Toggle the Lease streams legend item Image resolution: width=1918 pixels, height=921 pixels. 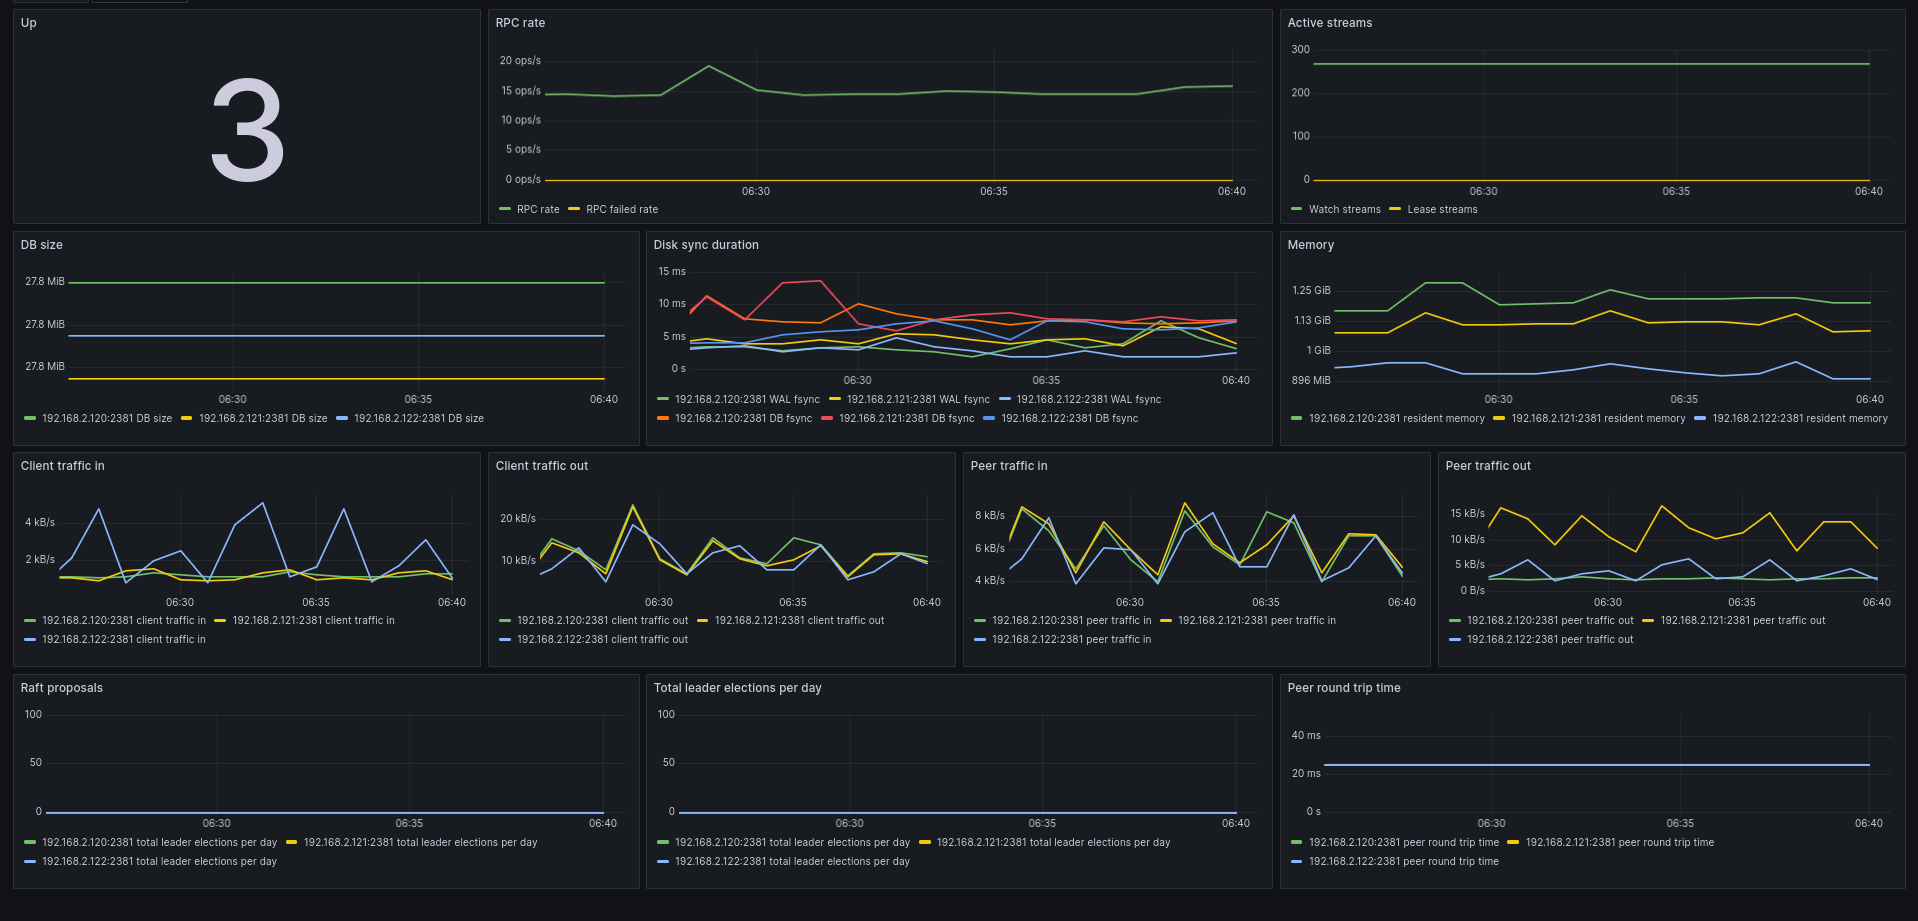[x=1442, y=209]
